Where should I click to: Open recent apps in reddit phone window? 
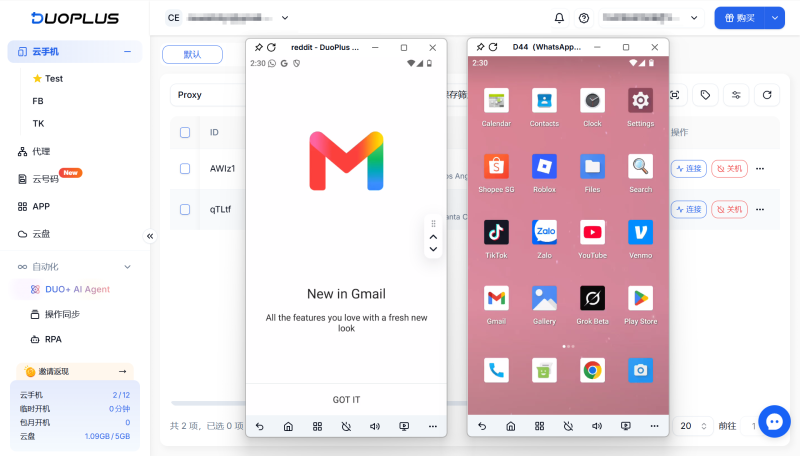click(x=317, y=426)
